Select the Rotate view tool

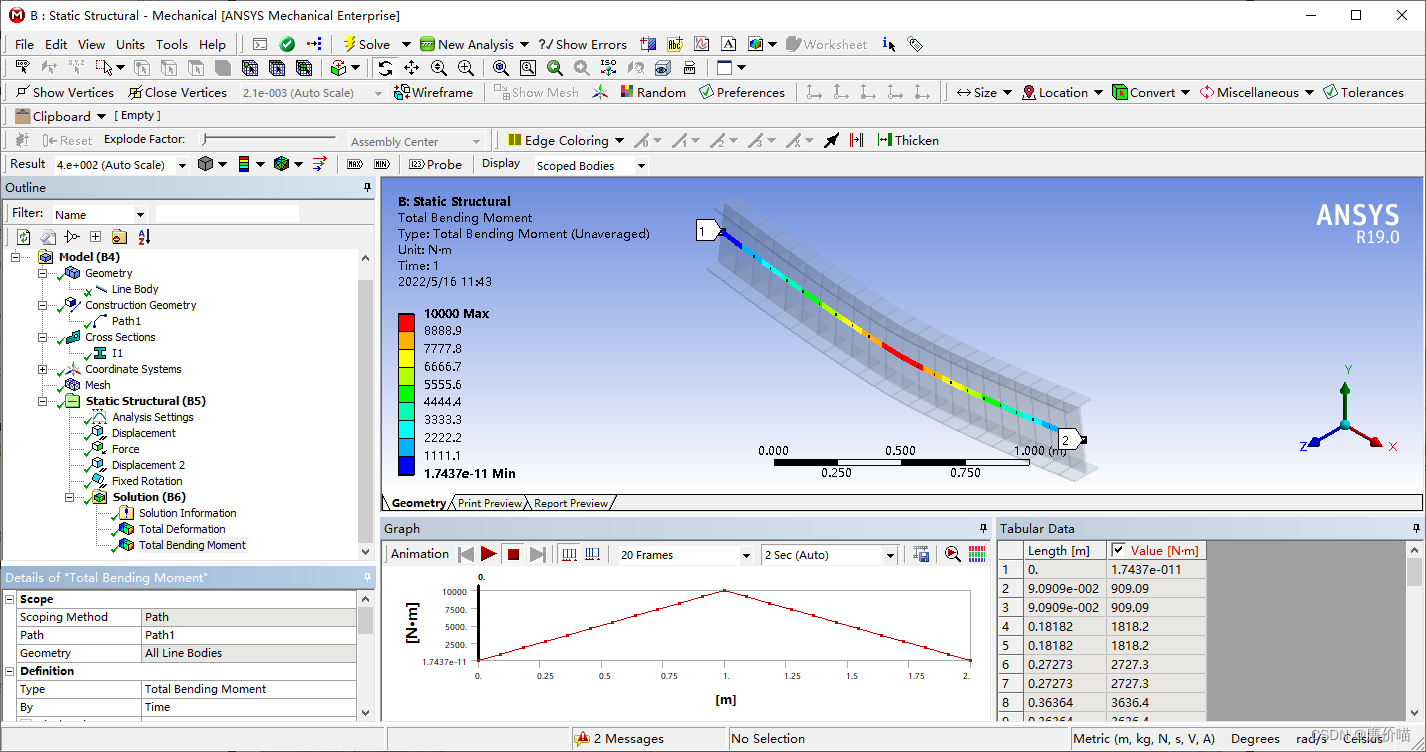[385, 68]
